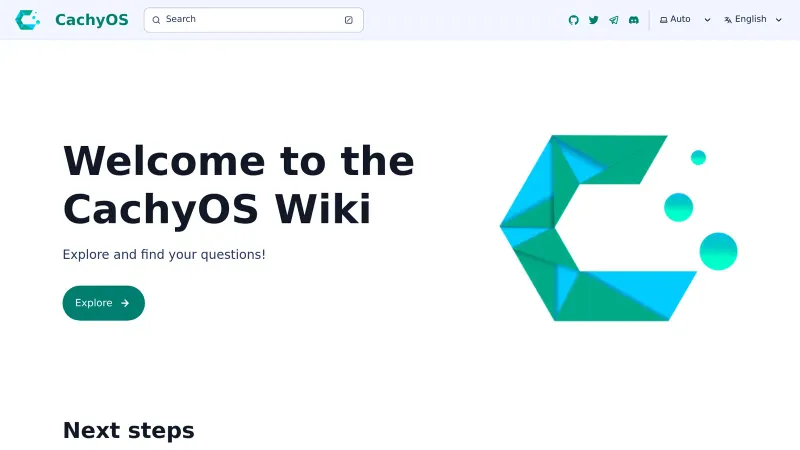This screenshot has width=800, height=450.
Task: Click the translate icon beside English
Action: click(x=728, y=20)
